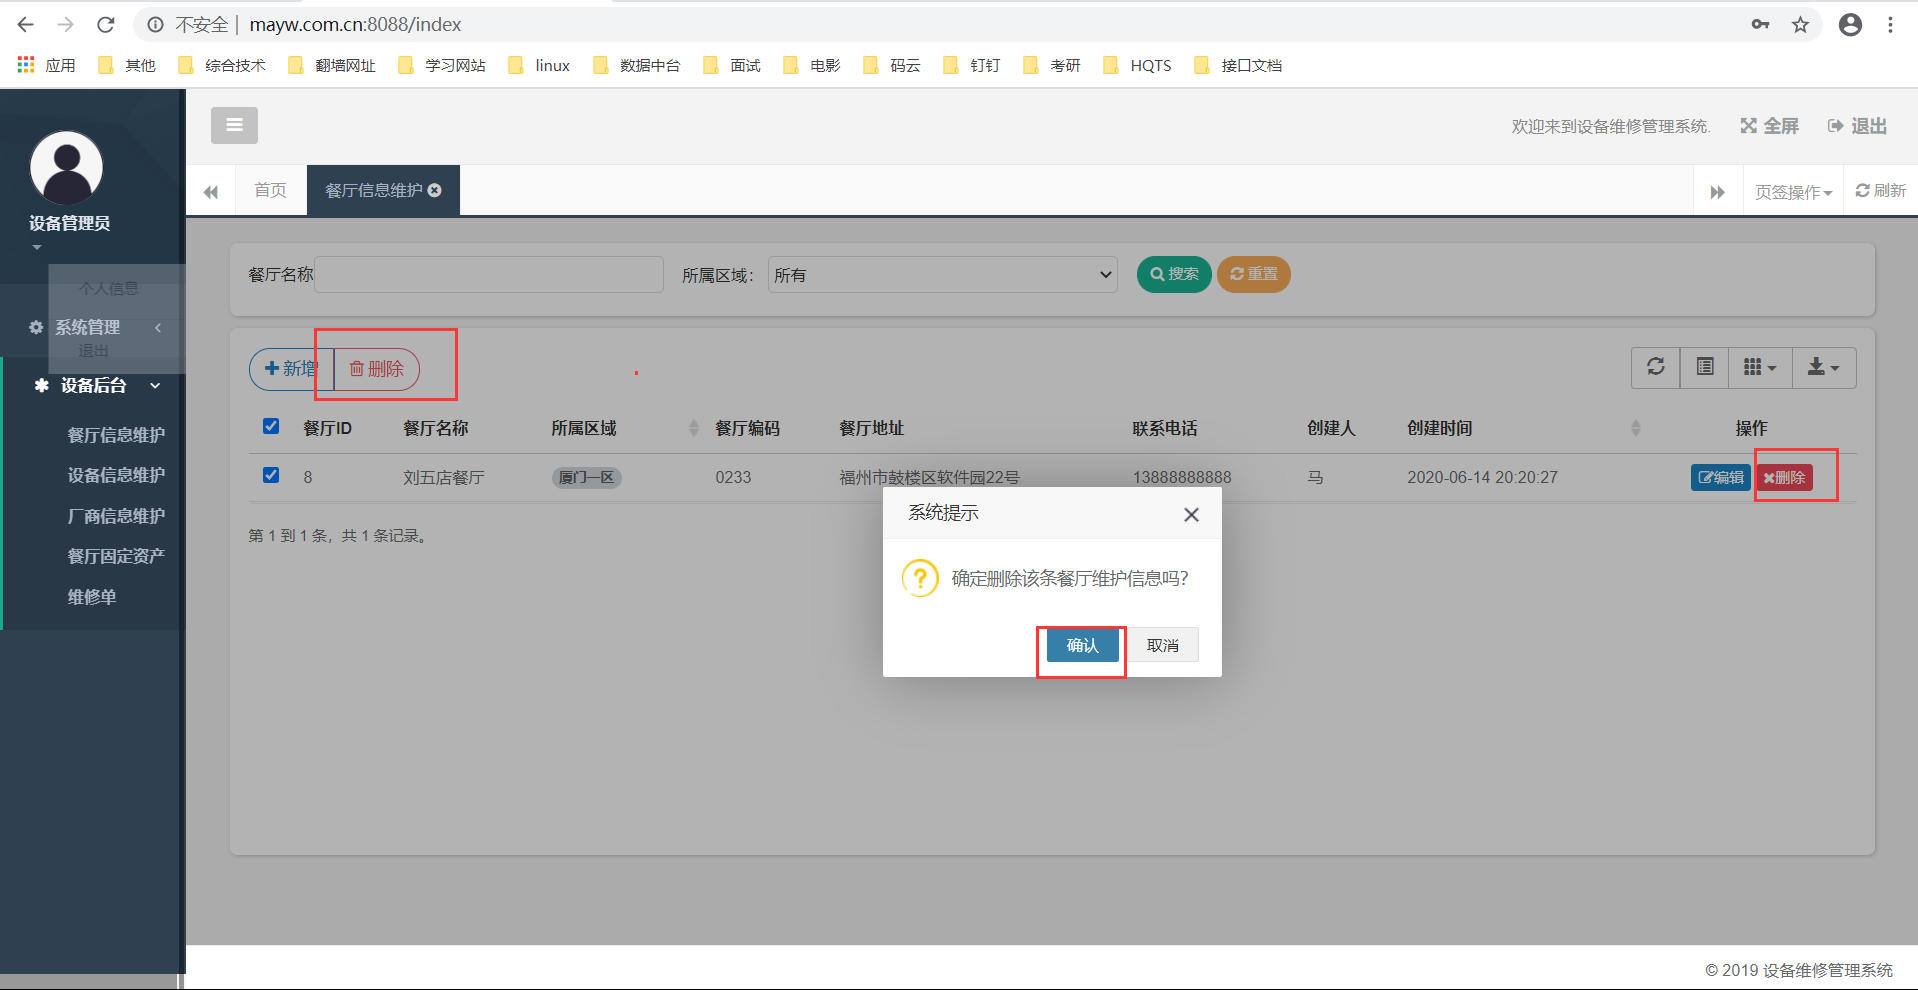Confirm deletion with 确认 button

(1082, 645)
